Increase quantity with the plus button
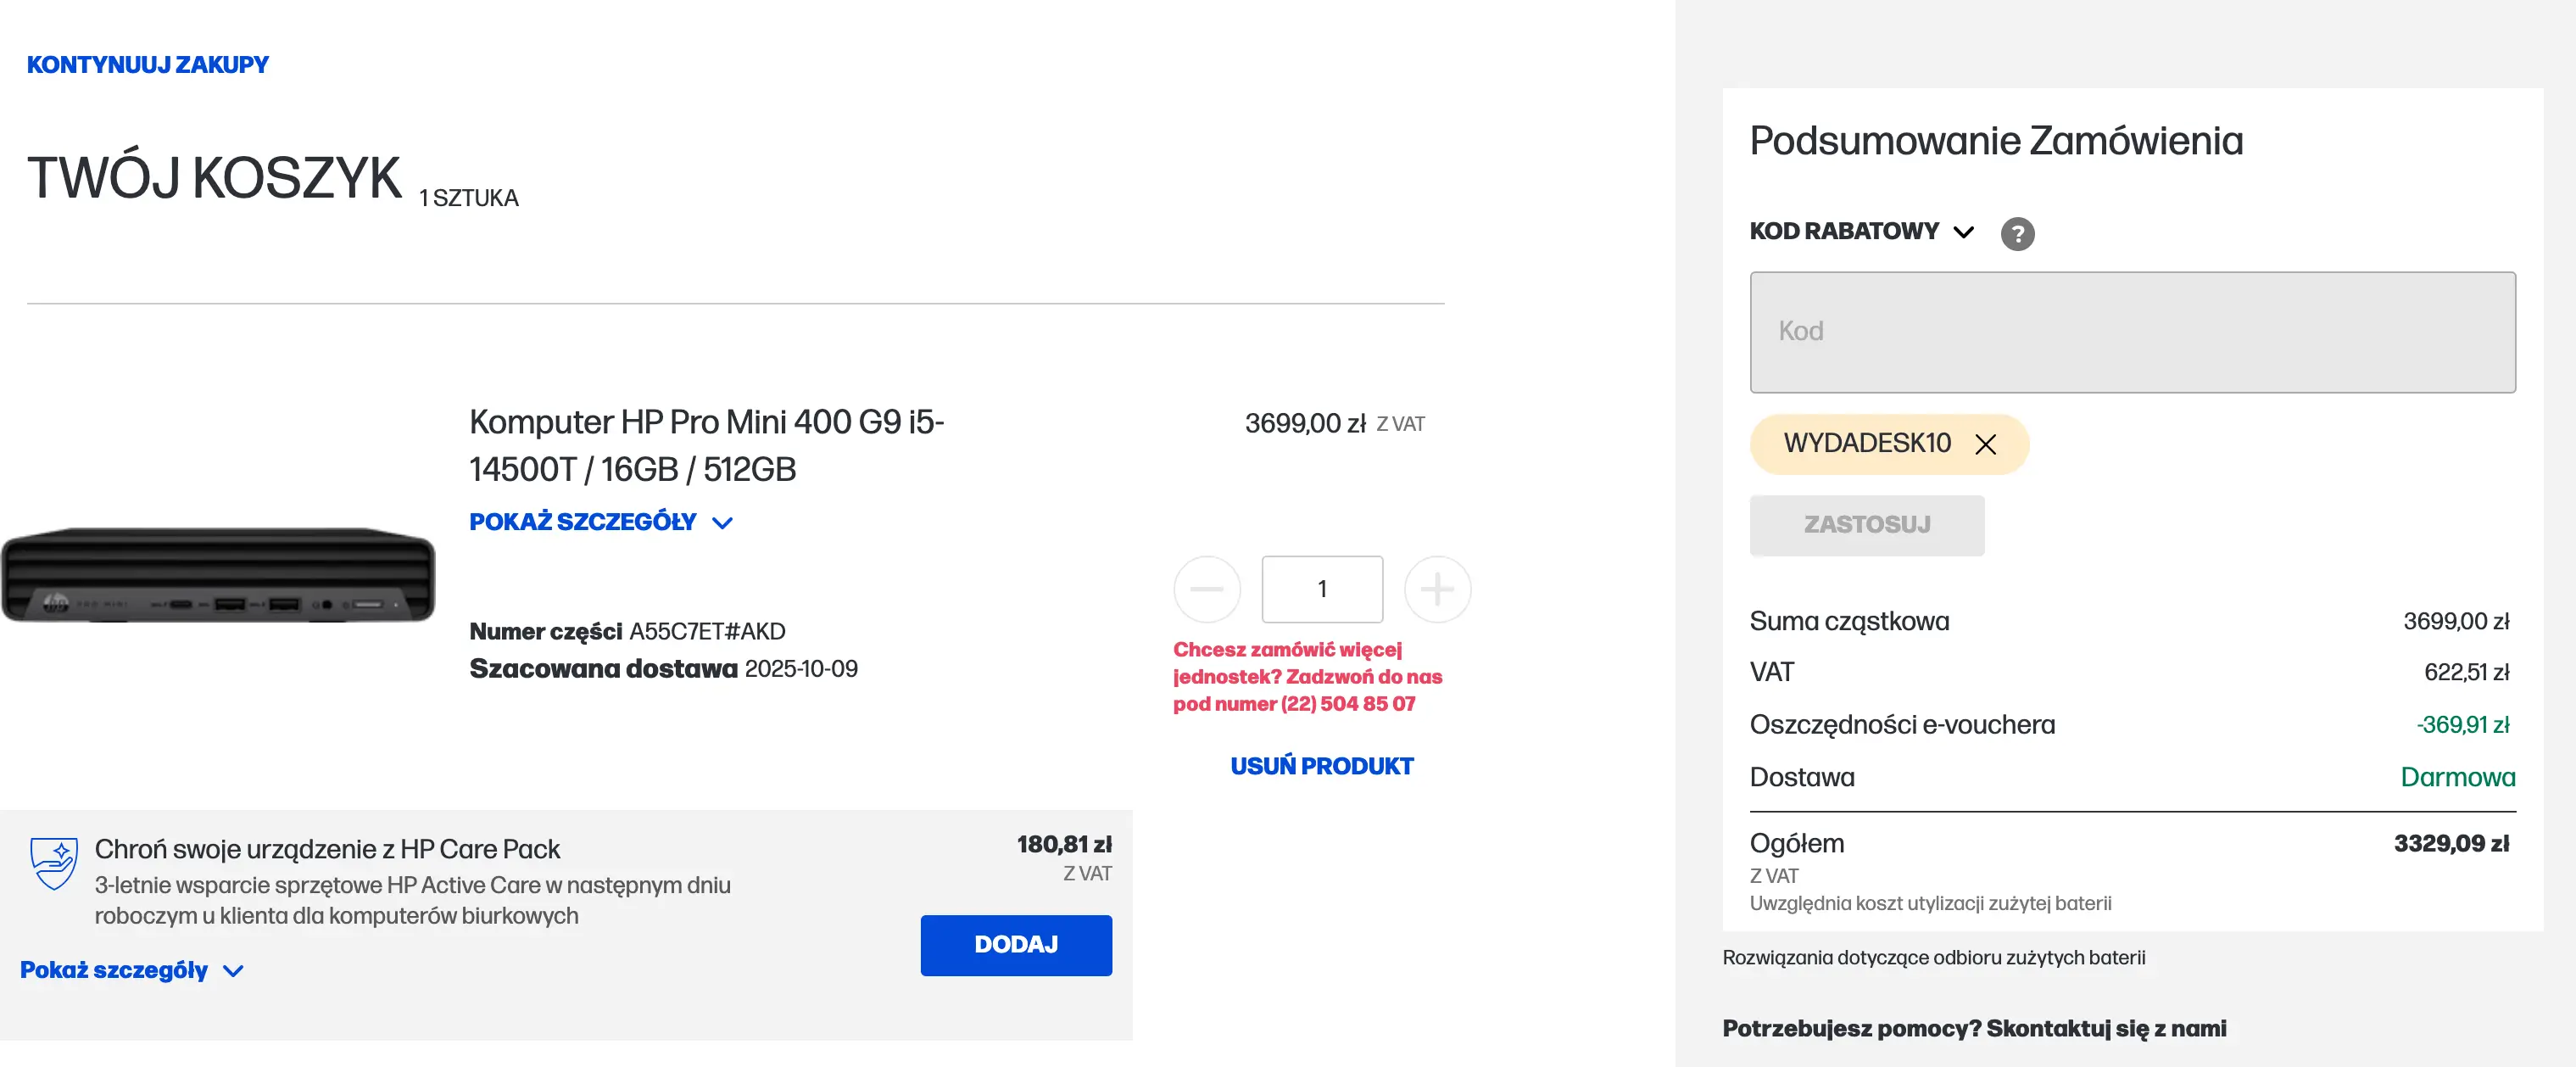 pyautogui.click(x=1437, y=589)
